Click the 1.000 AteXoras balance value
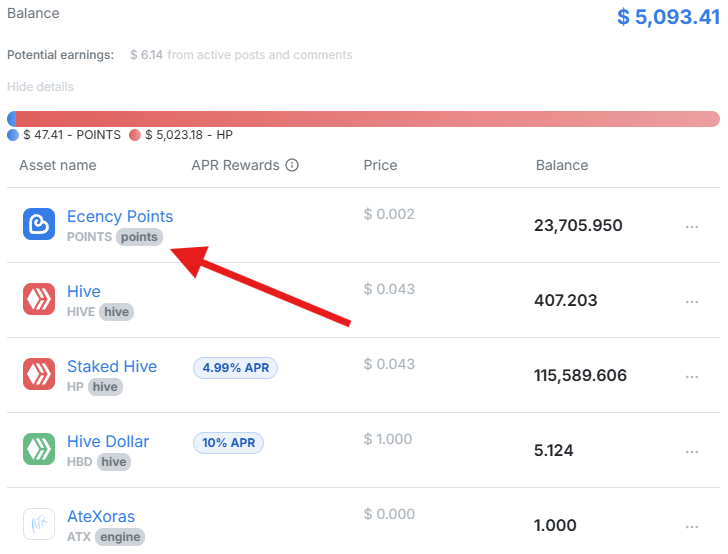Viewport: 728px width, 554px height. (x=555, y=525)
